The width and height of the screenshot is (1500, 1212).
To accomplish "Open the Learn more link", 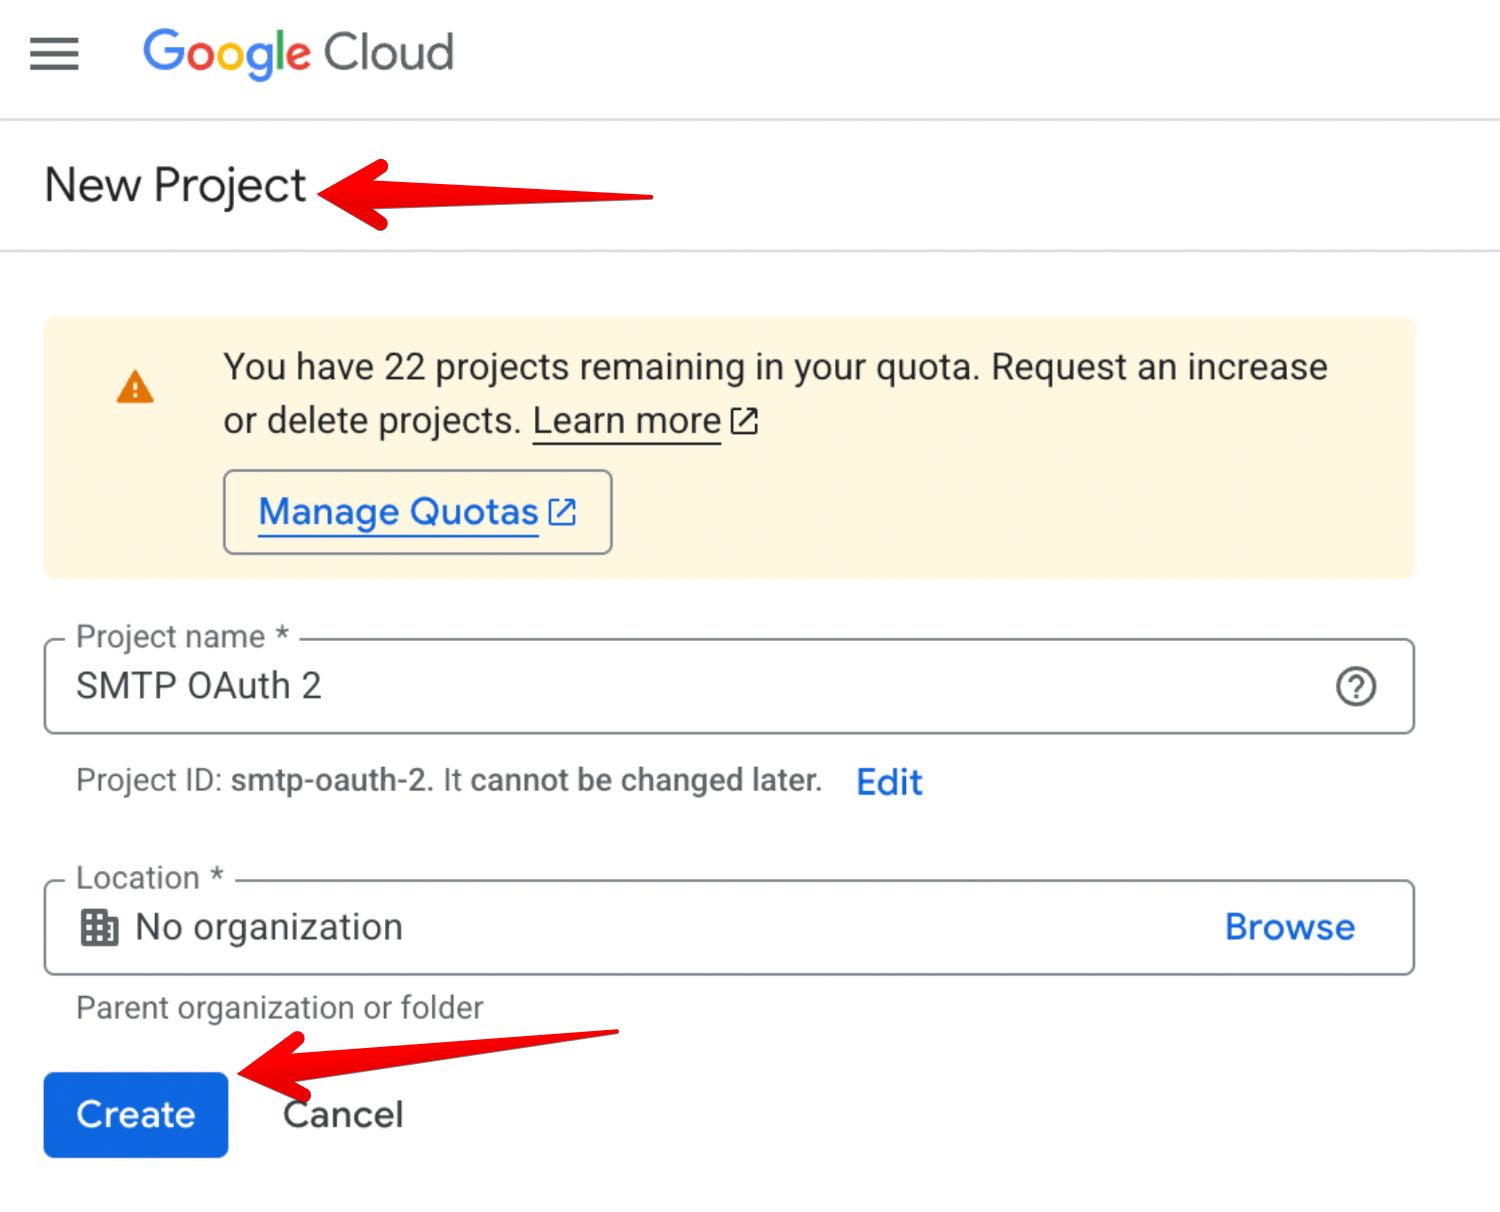I will coord(626,421).
